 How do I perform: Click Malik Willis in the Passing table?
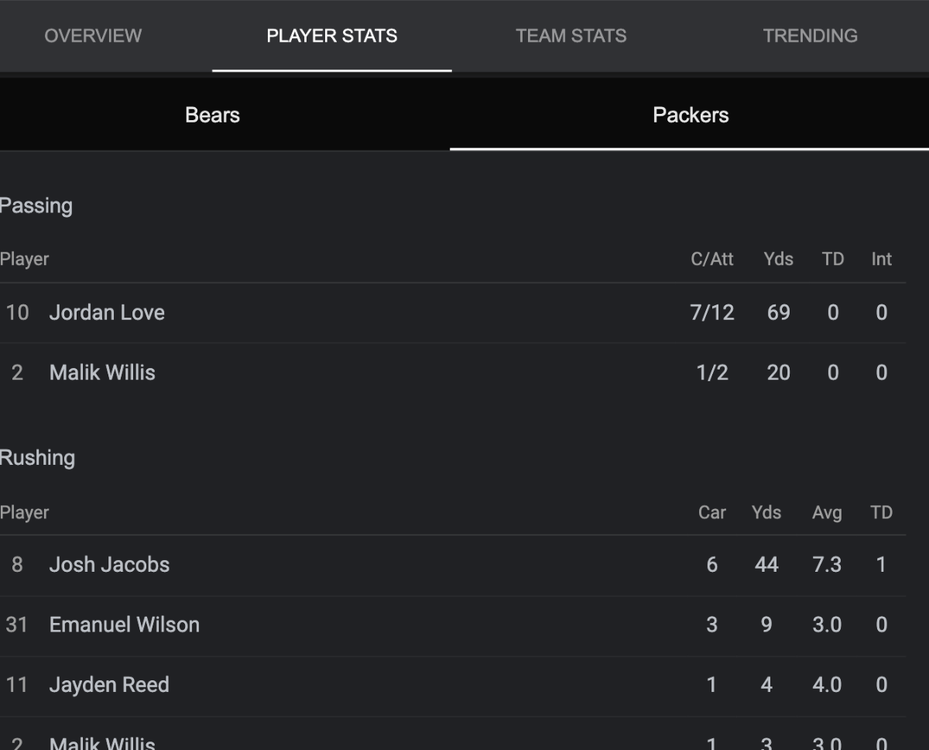pos(102,373)
